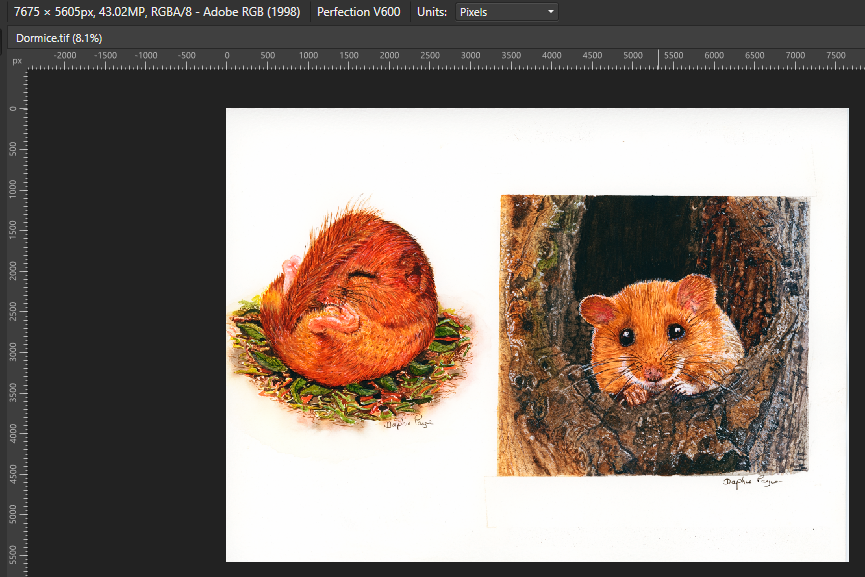The image size is (865, 577).
Task: Click the vertical ruler at the 4500 mark
Action: click(13, 474)
